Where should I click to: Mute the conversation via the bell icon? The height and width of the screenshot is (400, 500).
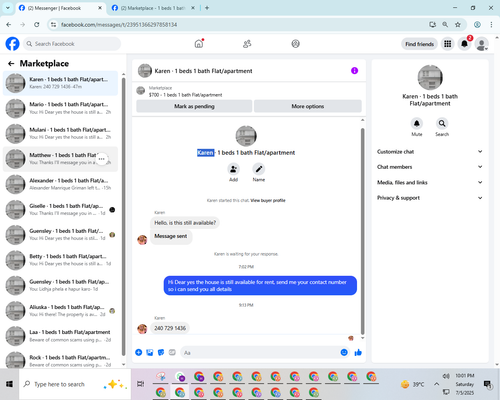pos(417,123)
